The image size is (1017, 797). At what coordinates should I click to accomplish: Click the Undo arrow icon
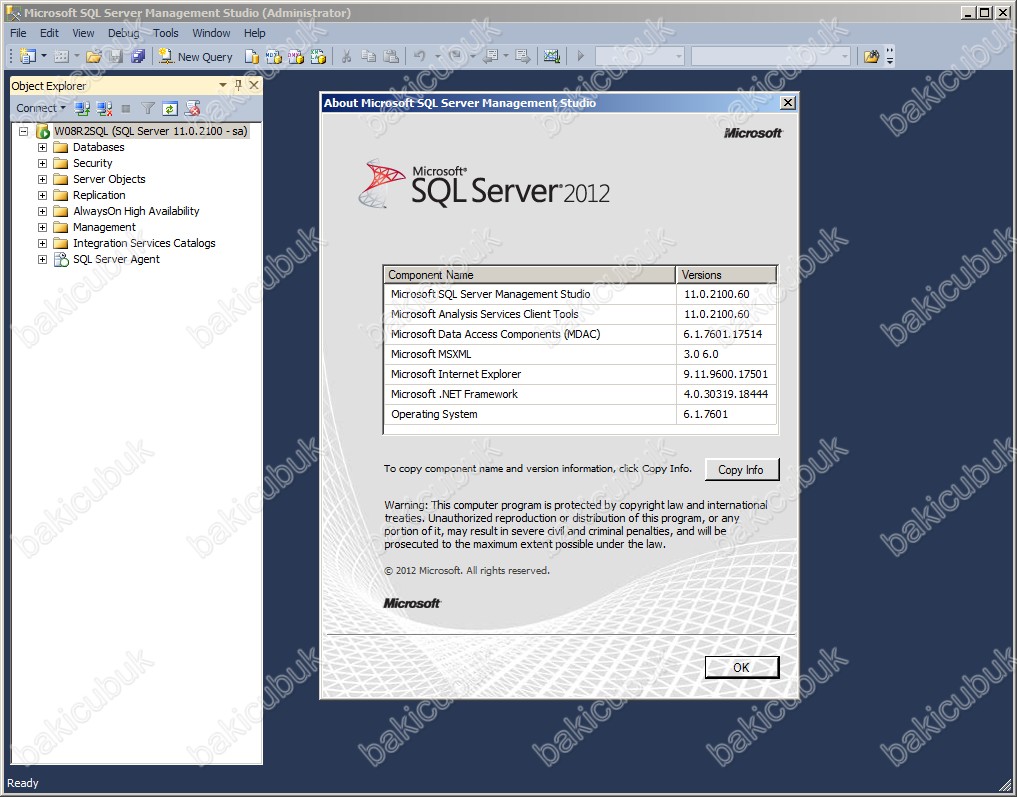(x=419, y=56)
